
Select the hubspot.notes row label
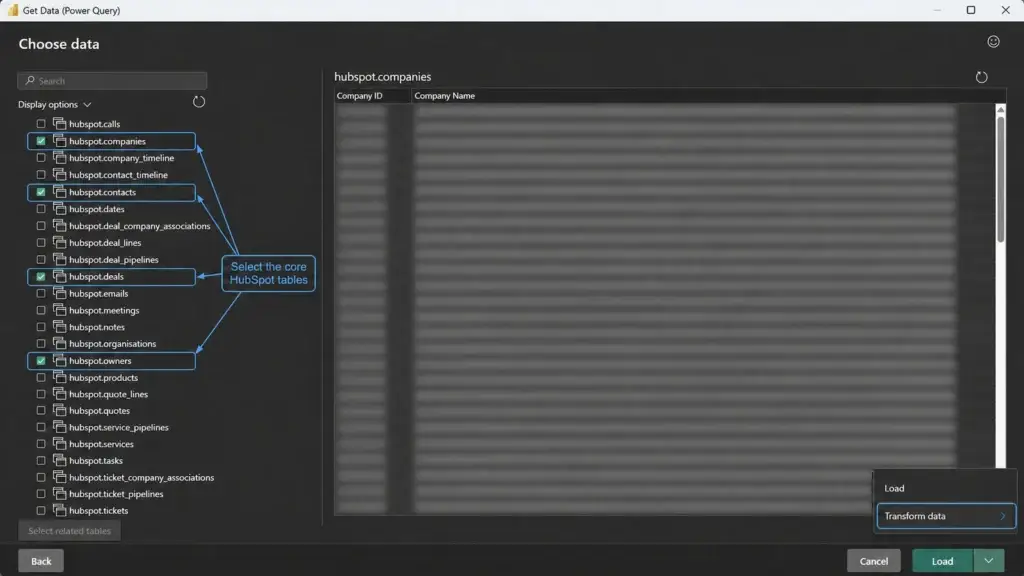(97, 327)
